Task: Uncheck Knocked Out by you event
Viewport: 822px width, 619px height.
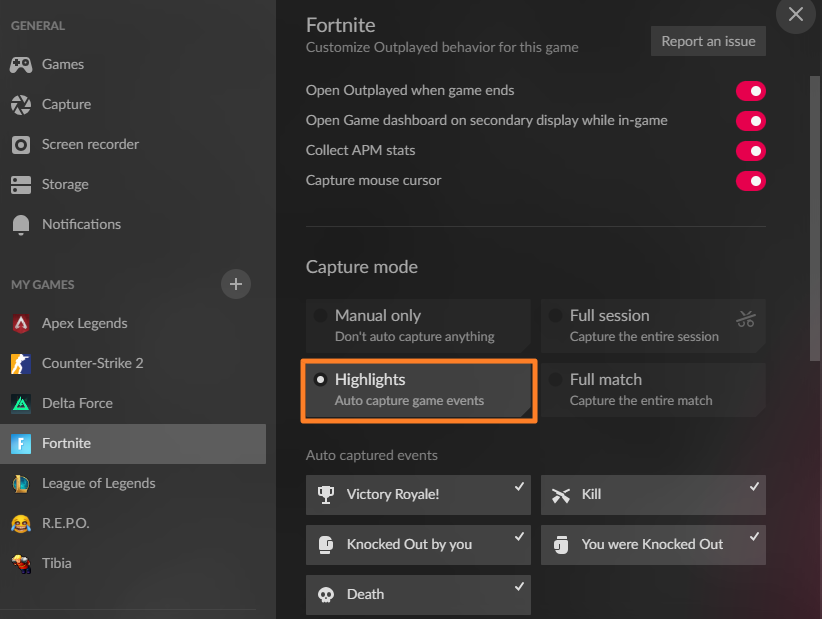Action: [418, 545]
